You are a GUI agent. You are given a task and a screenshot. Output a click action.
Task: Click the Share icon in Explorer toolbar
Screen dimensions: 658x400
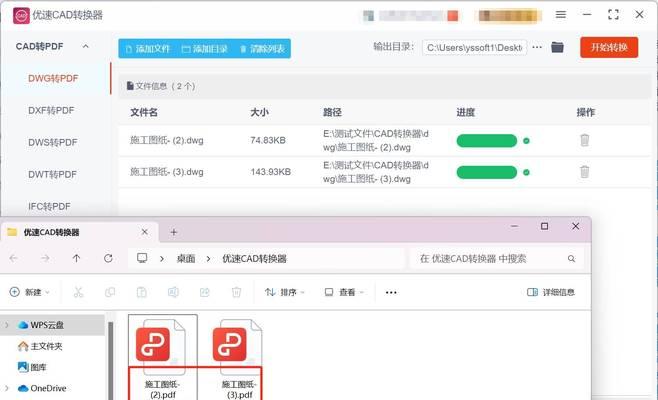pyautogui.click(x=205, y=292)
